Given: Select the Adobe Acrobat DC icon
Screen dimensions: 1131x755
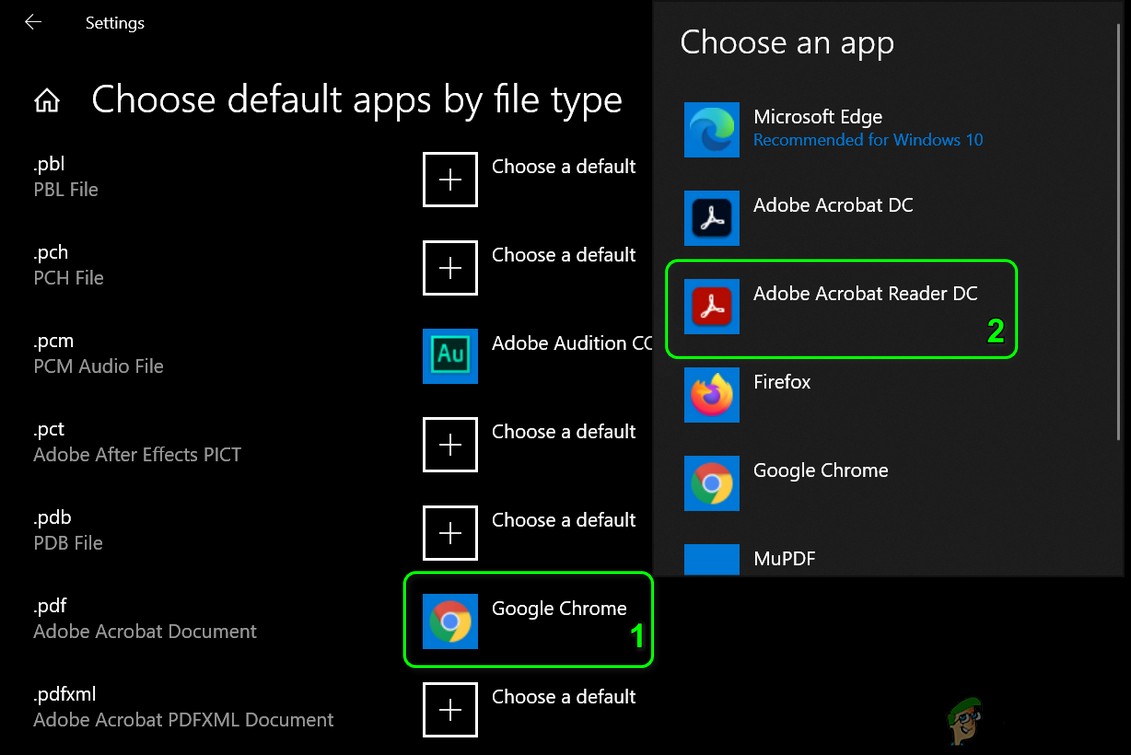Looking at the screenshot, I should click(x=712, y=218).
